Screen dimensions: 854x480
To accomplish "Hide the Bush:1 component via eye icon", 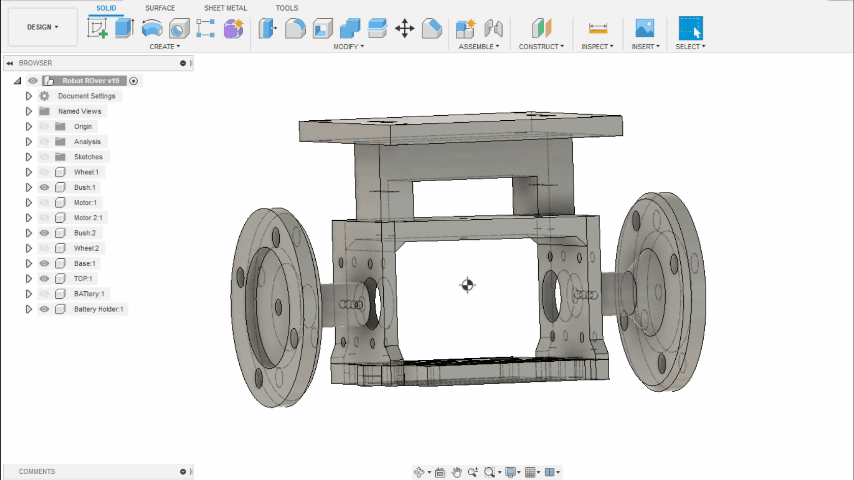I will click(44, 187).
